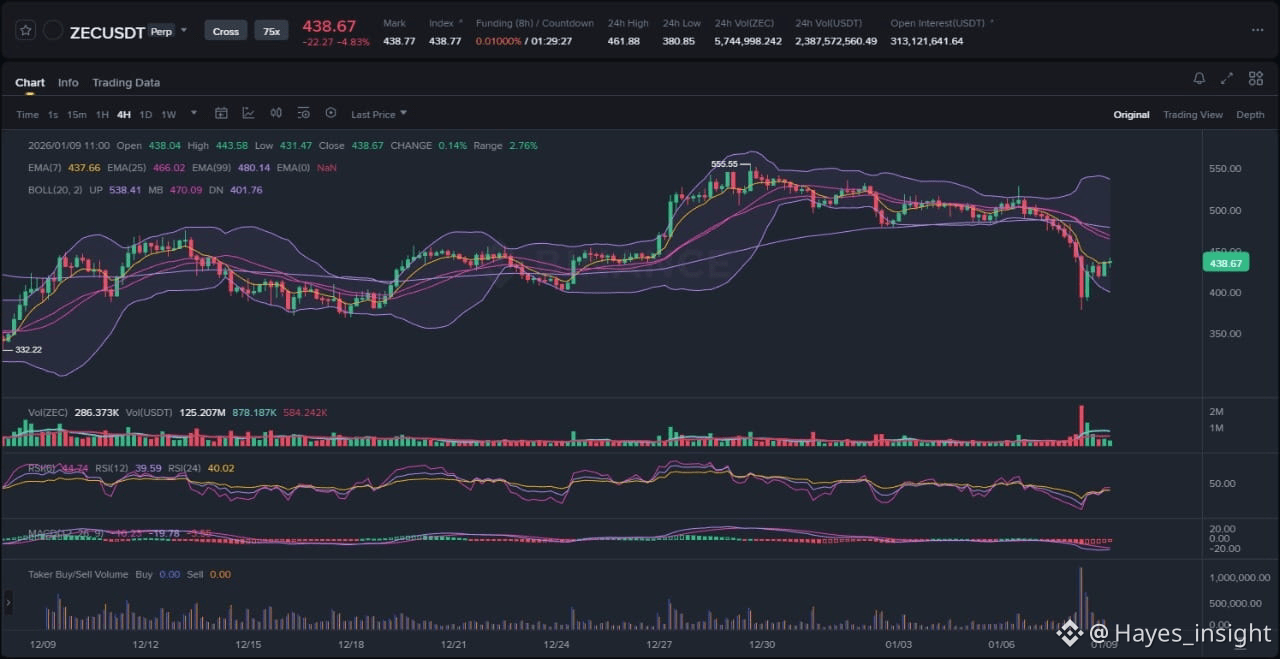1280x659 pixels.
Task: Select the 1s interval
Action: pyautogui.click(x=53, y=114)
